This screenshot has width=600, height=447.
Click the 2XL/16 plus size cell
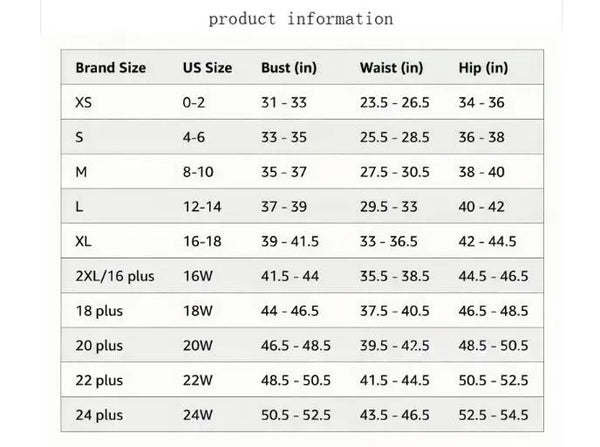(x=115, y=276)
